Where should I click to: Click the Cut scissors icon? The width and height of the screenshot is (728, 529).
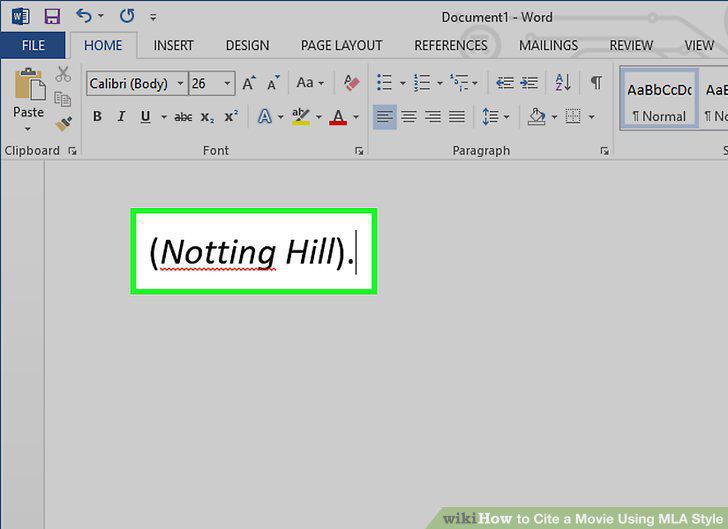63,74
